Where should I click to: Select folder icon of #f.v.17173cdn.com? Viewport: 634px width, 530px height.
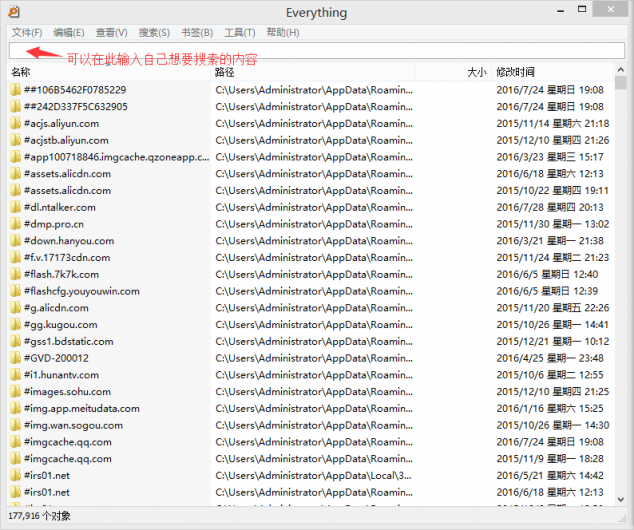point(15,258)
